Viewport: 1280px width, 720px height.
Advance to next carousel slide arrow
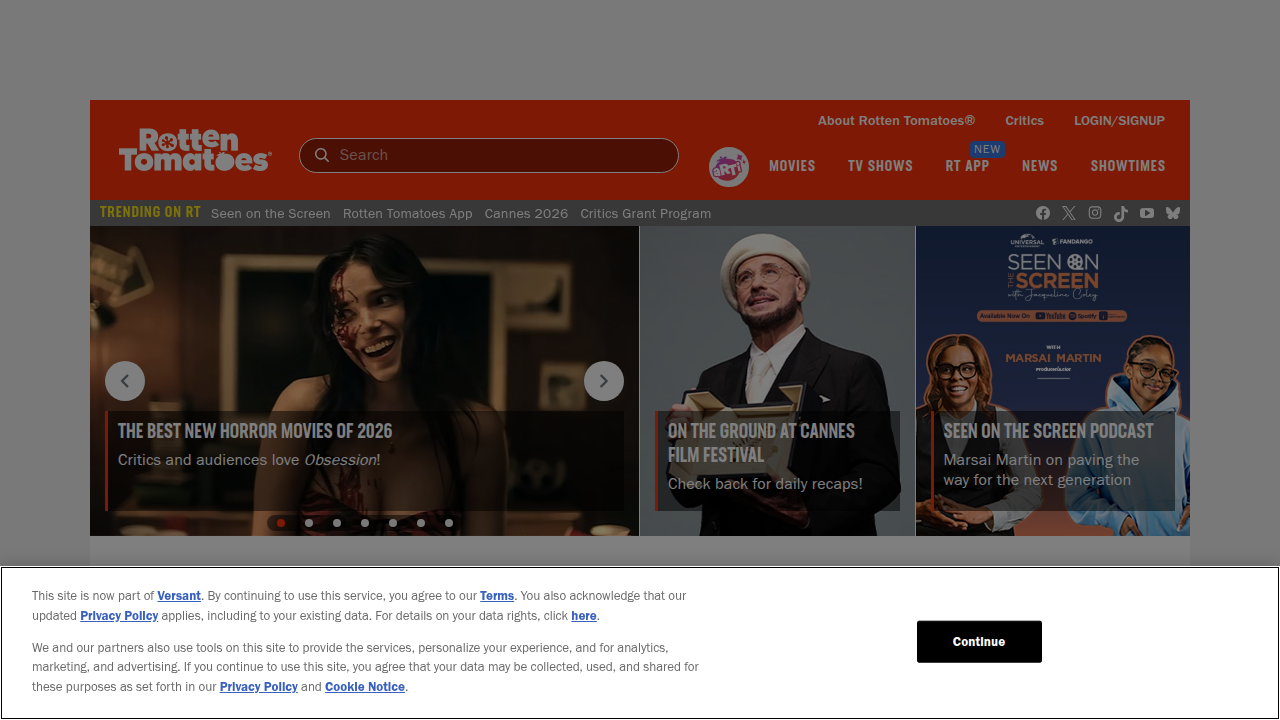604,381
